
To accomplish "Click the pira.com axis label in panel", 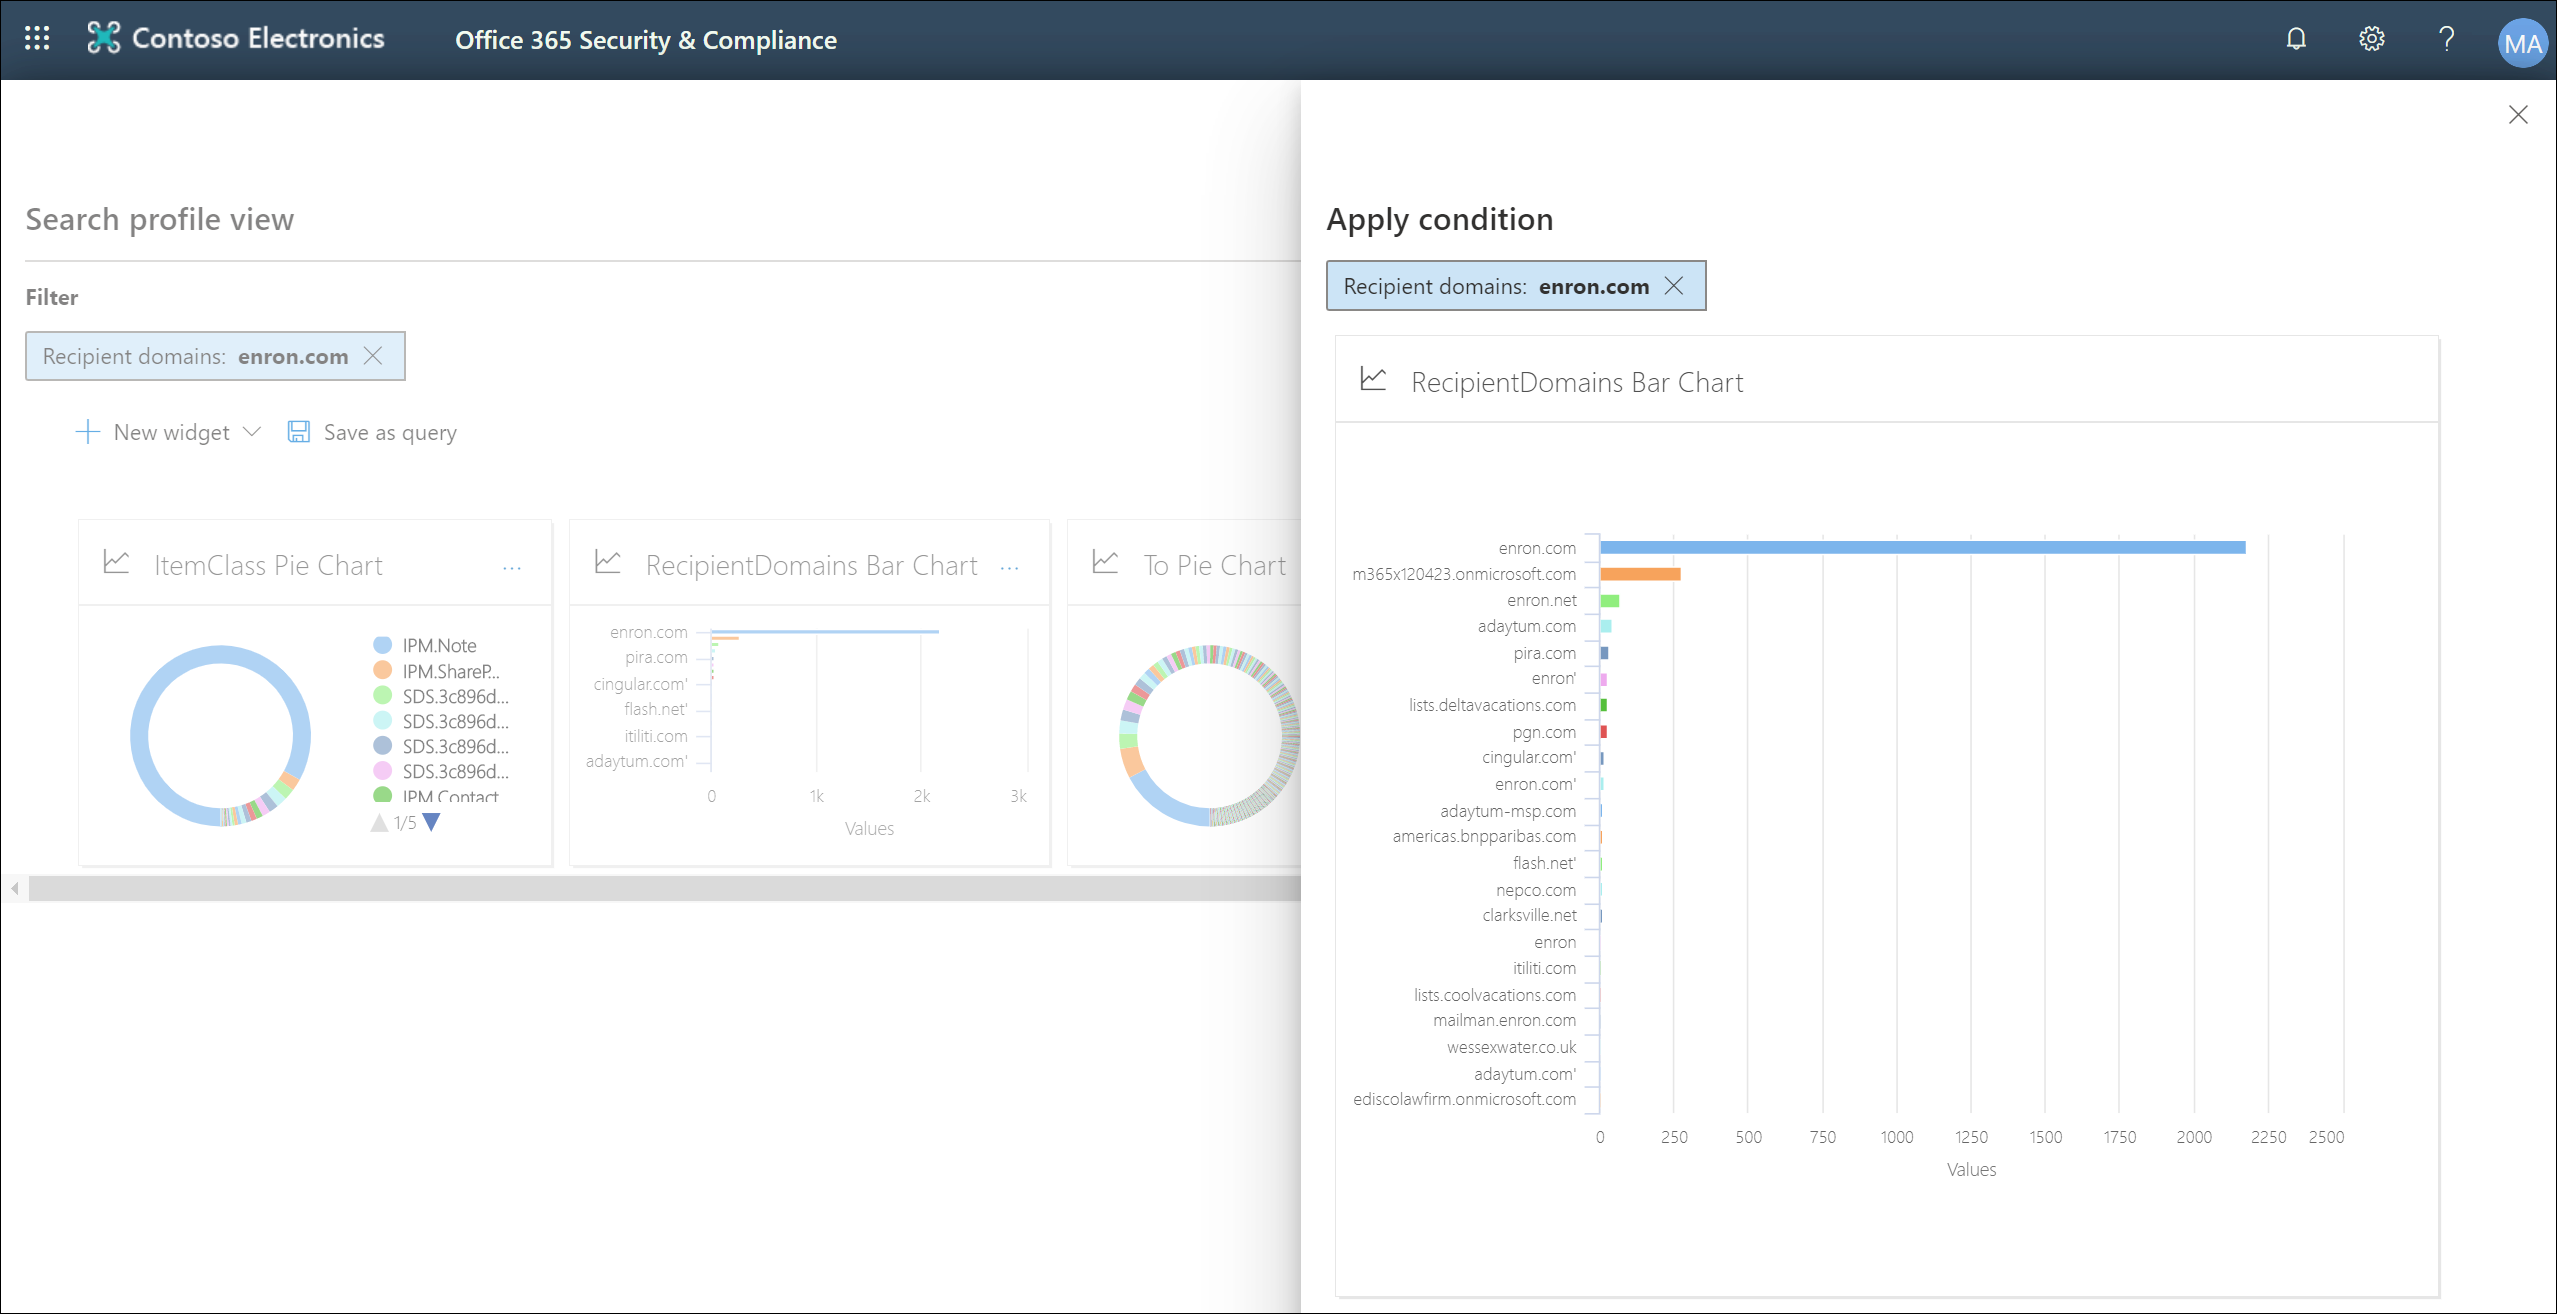I will [1544, 654].
